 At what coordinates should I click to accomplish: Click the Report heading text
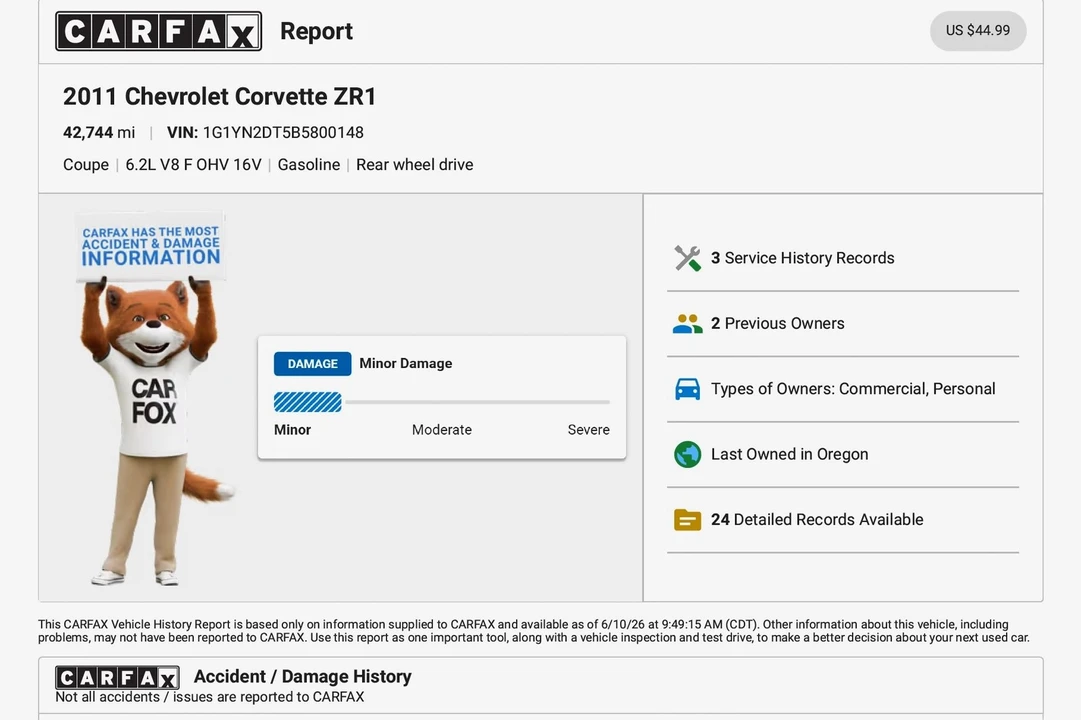316,31
